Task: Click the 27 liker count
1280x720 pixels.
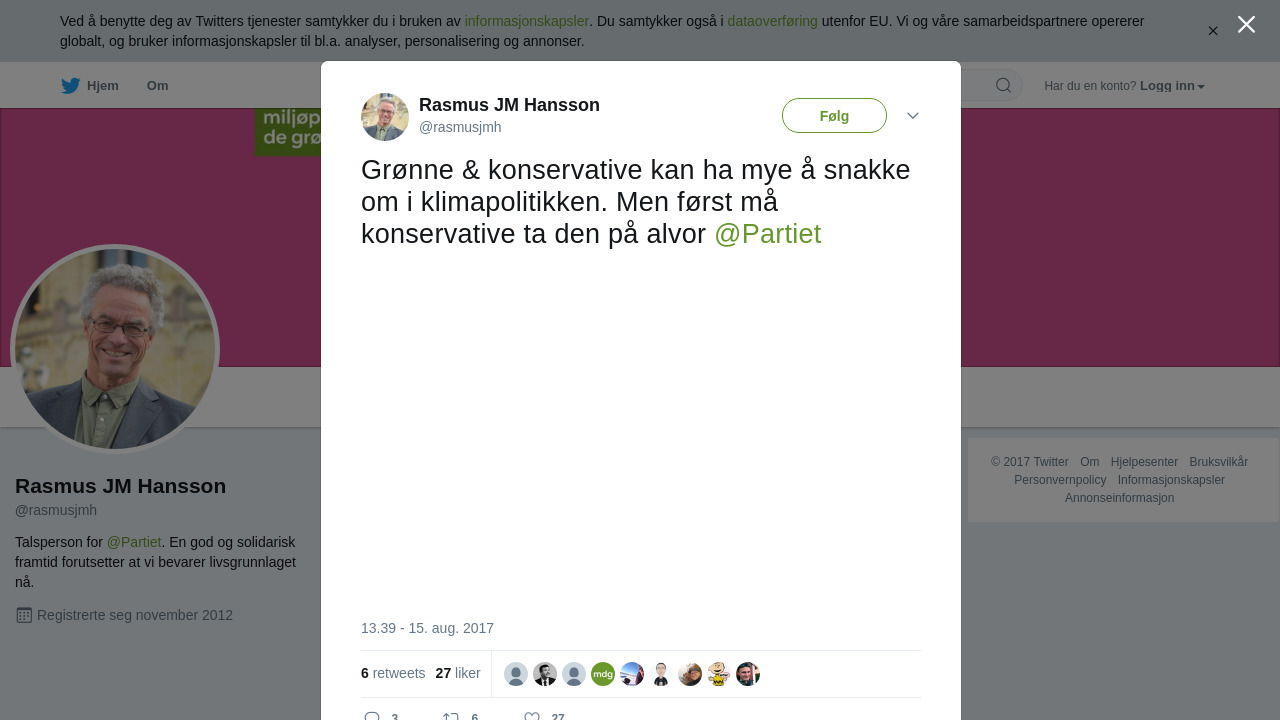Action: coord(458,673)
